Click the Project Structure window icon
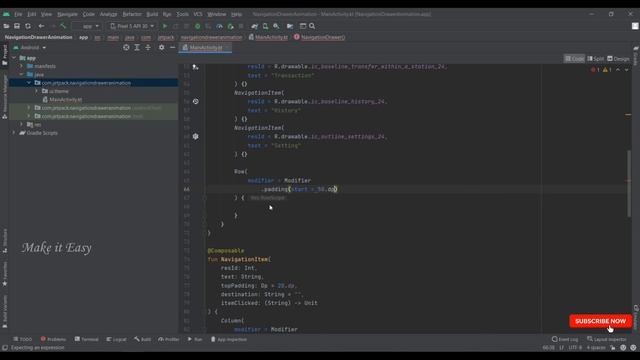 coord(303,26)
